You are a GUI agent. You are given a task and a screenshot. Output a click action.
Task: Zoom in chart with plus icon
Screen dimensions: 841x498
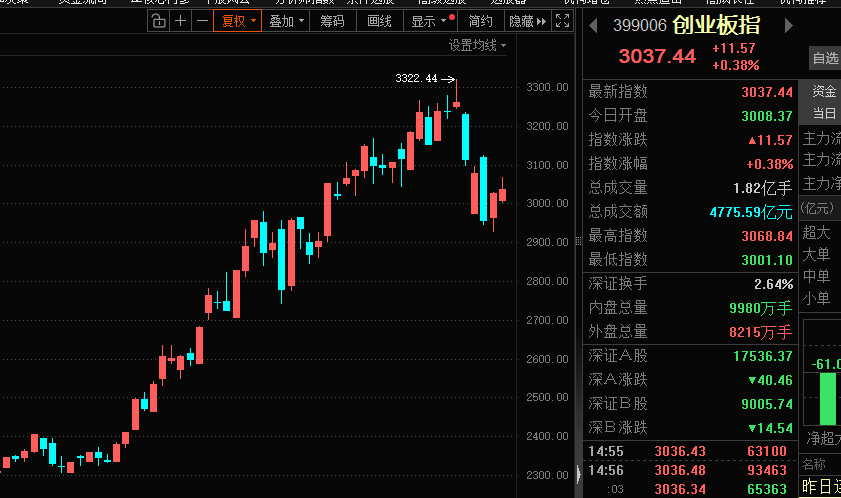(x=181, y=20)
